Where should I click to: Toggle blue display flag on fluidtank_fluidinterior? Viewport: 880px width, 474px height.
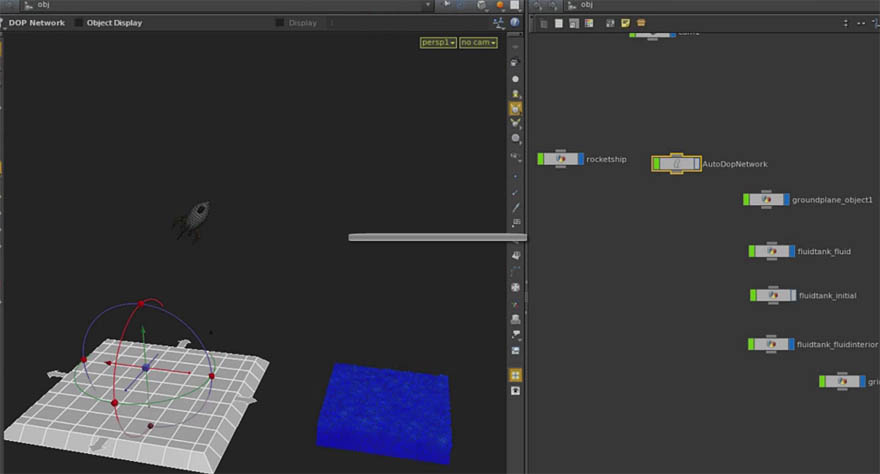point(791,344)
